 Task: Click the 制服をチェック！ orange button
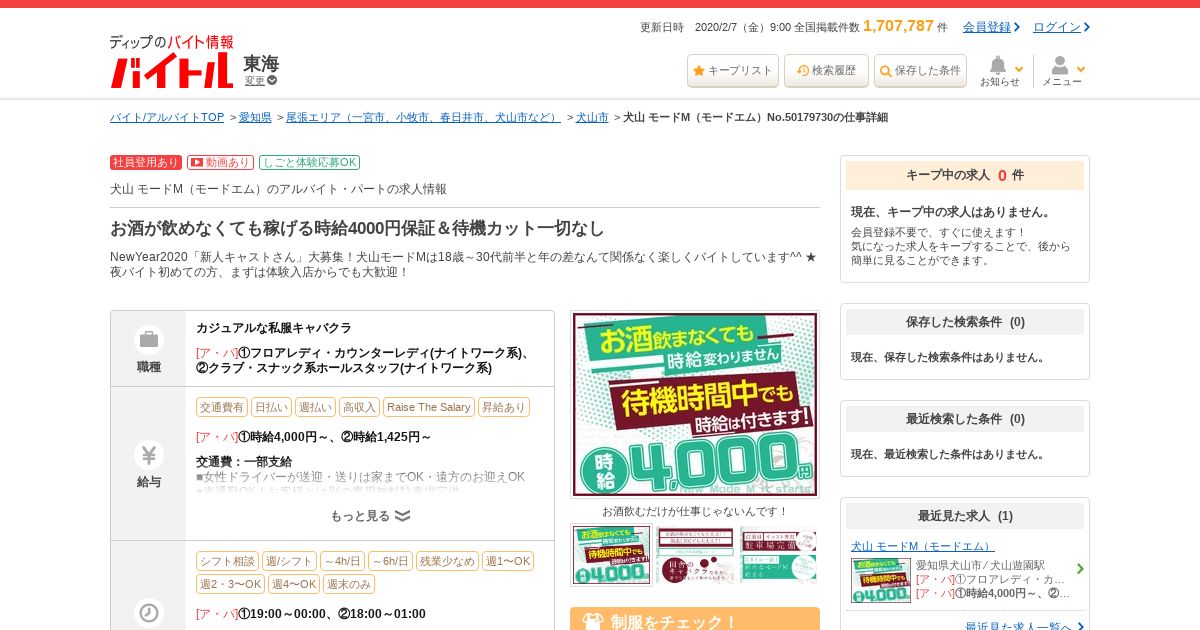point(695,620)
